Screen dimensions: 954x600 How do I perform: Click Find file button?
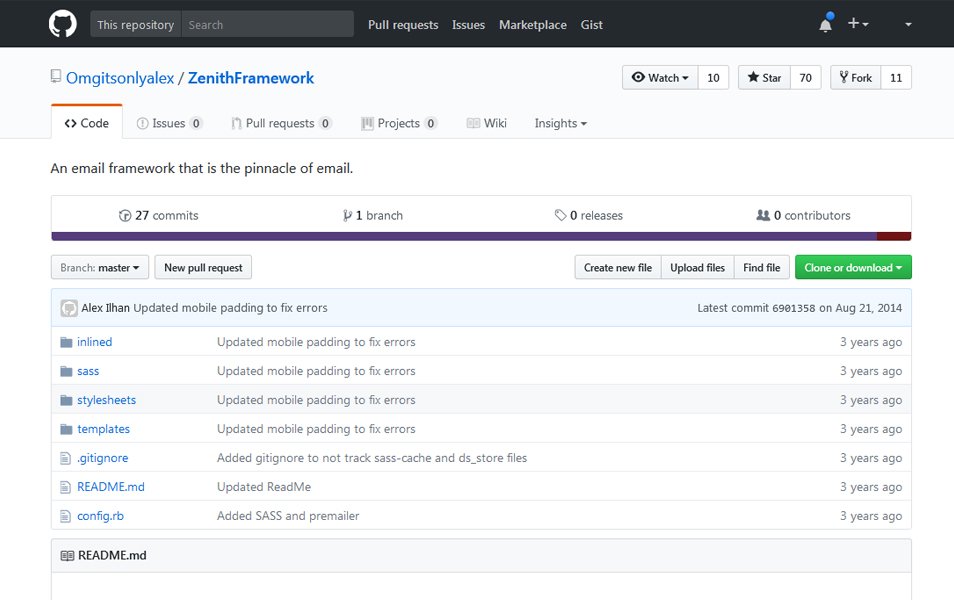coord(761,267)
